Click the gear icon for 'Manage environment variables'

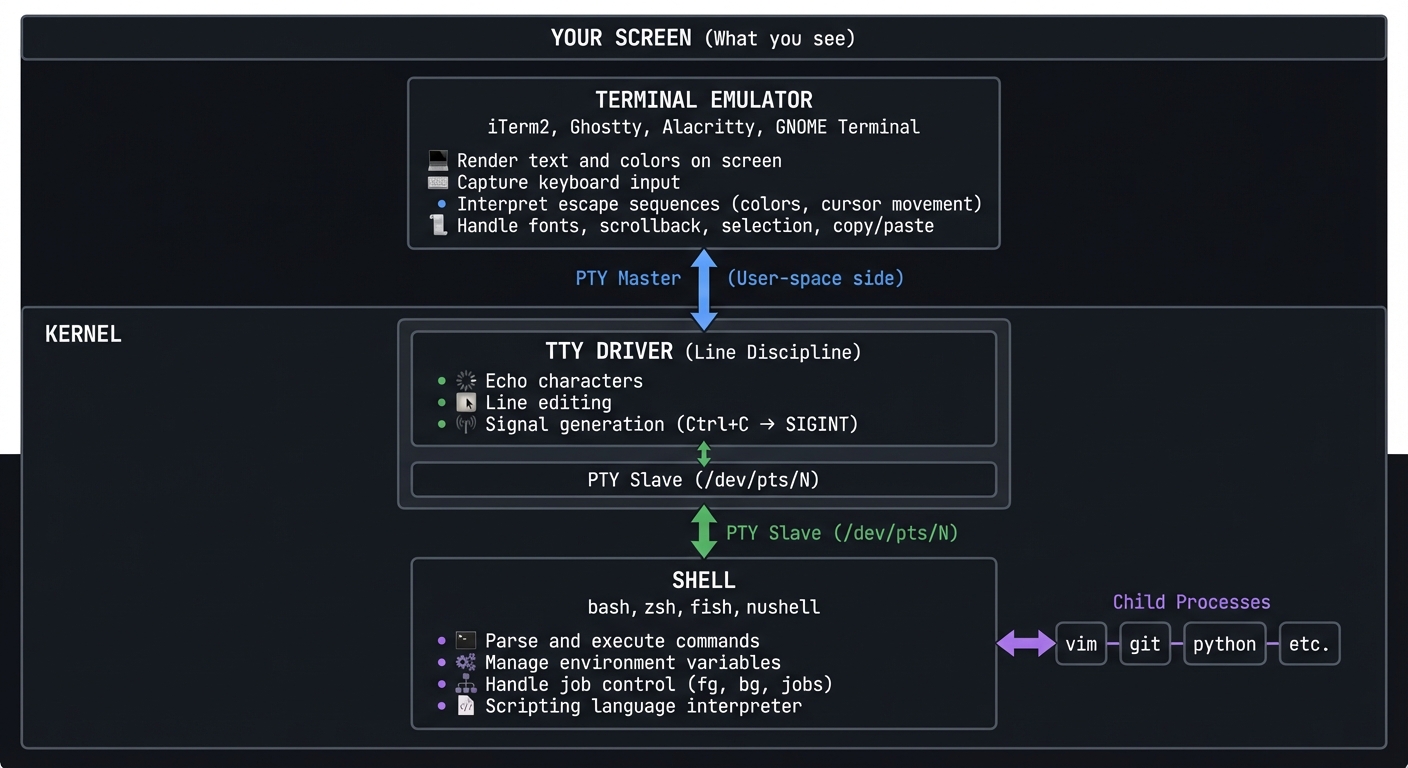464,662
